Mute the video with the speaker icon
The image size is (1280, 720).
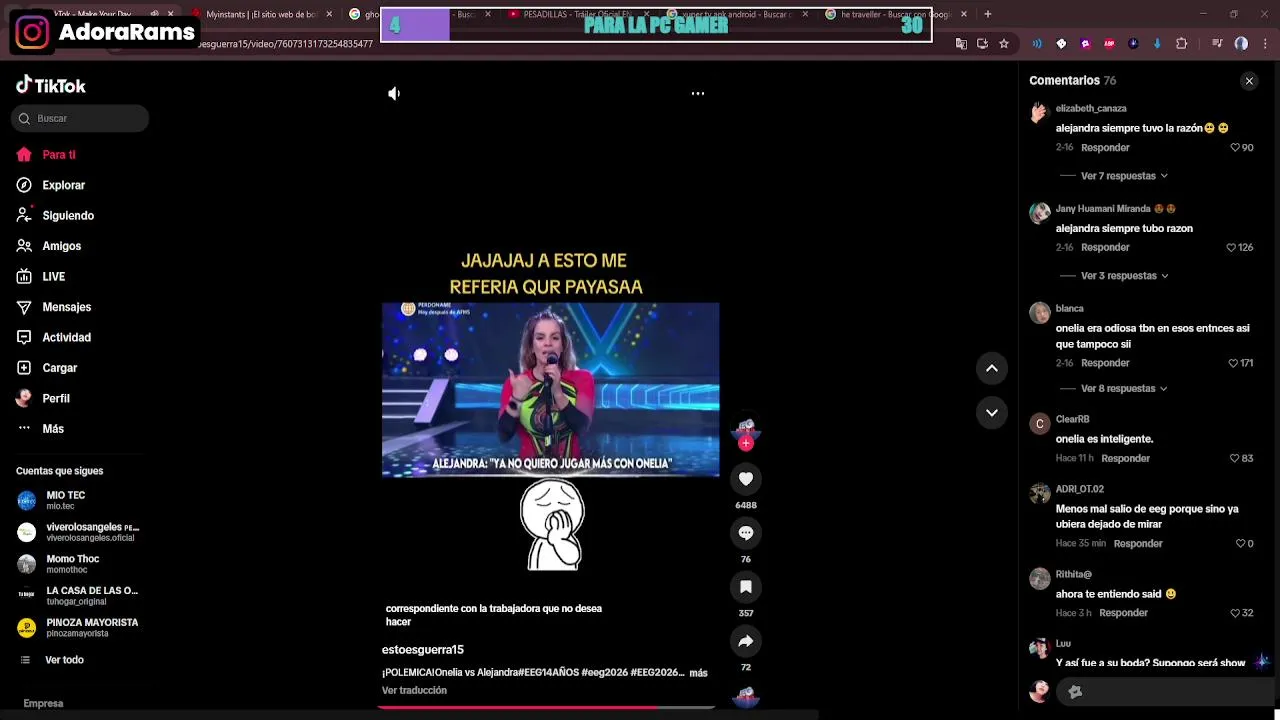coord(394,93)
